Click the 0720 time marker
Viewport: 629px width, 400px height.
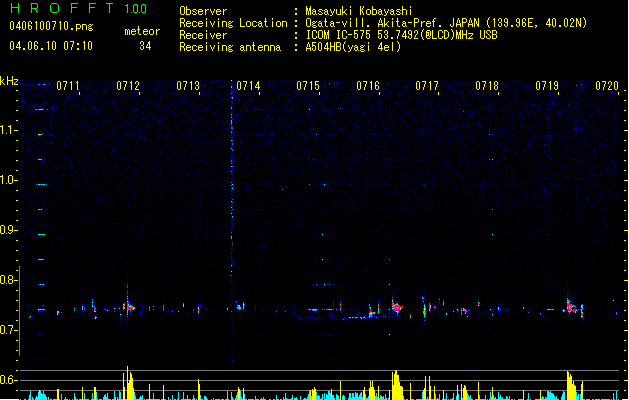pos(607,86)
